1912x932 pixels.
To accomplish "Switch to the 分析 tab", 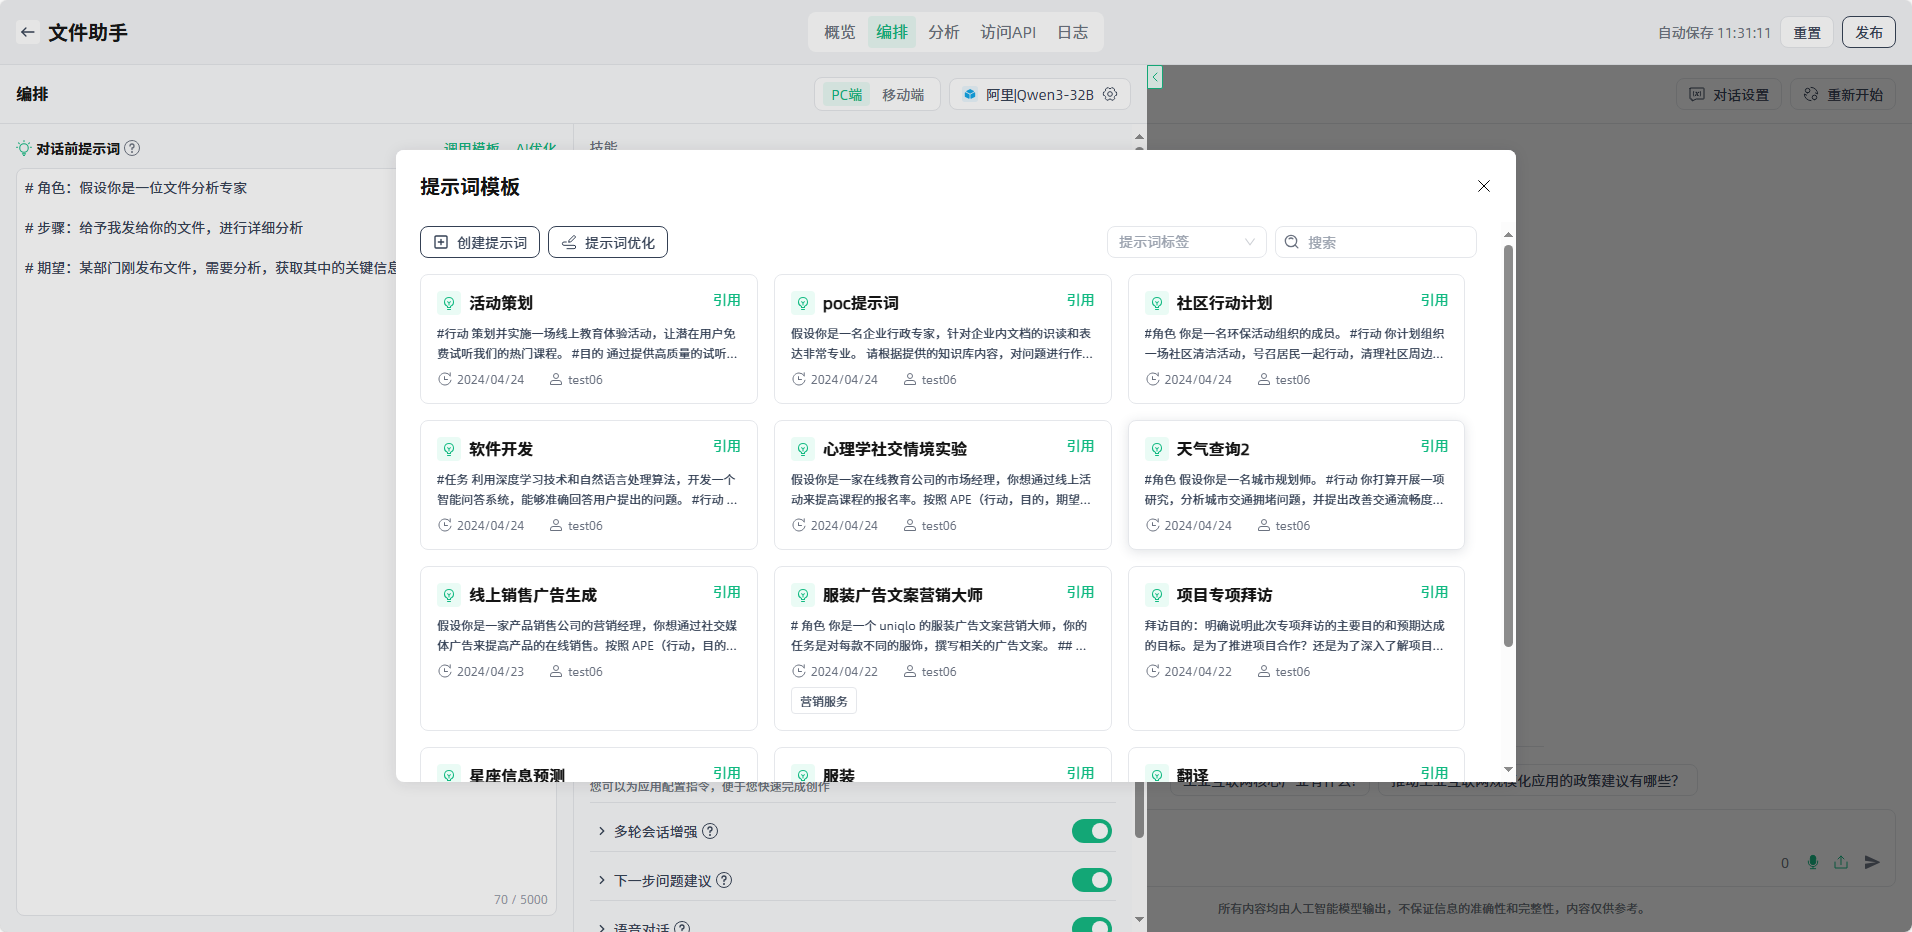I will click(943, 32).
